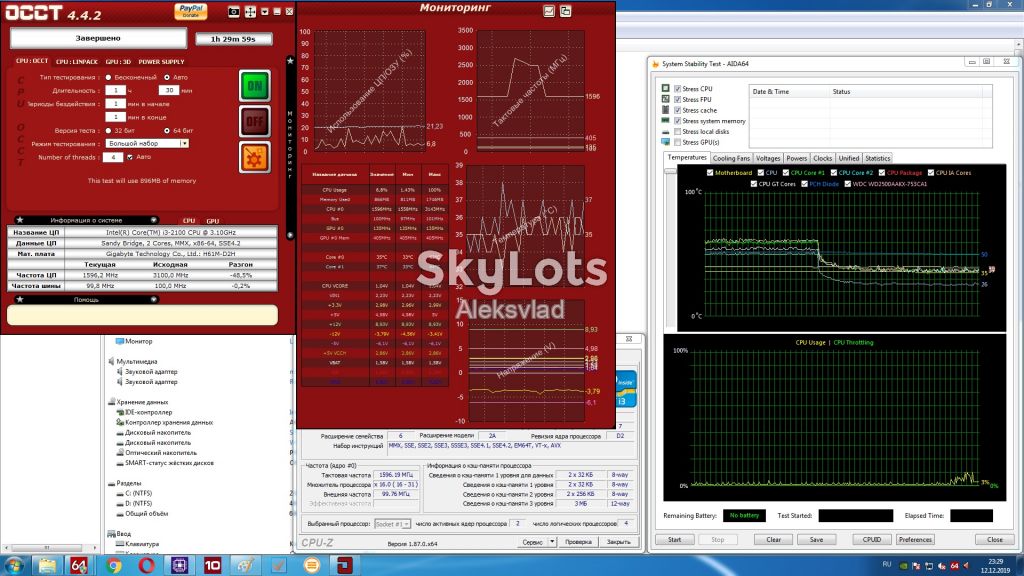Click the second icon in Мониторинг title bar
This screenshot has width=1024, height=576.
pyautogui.click(x=566, y=11)
